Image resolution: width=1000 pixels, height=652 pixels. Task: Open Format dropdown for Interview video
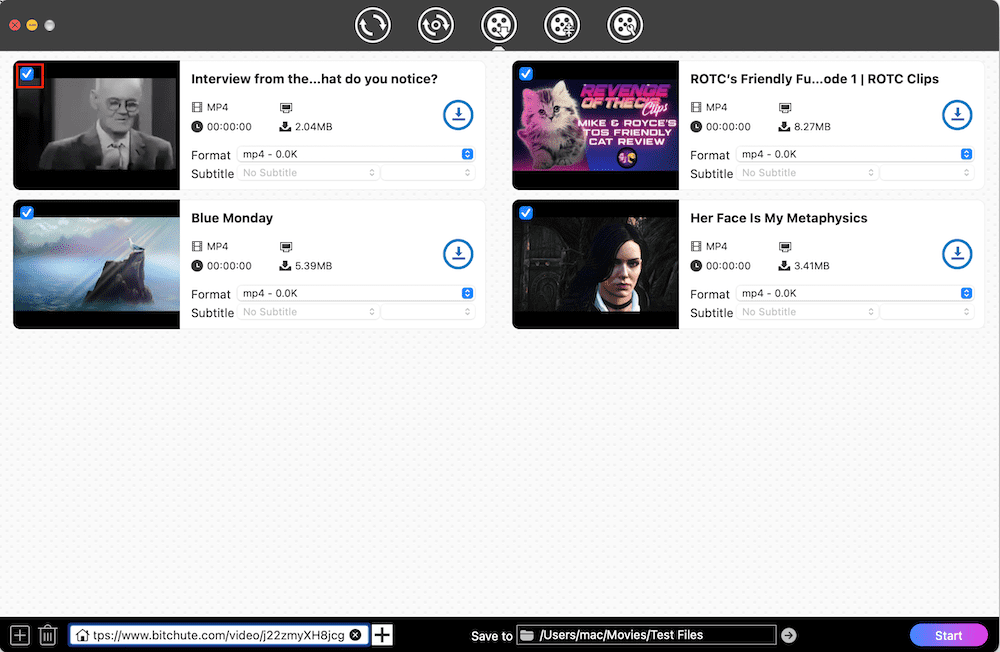[x=356, y=154]
